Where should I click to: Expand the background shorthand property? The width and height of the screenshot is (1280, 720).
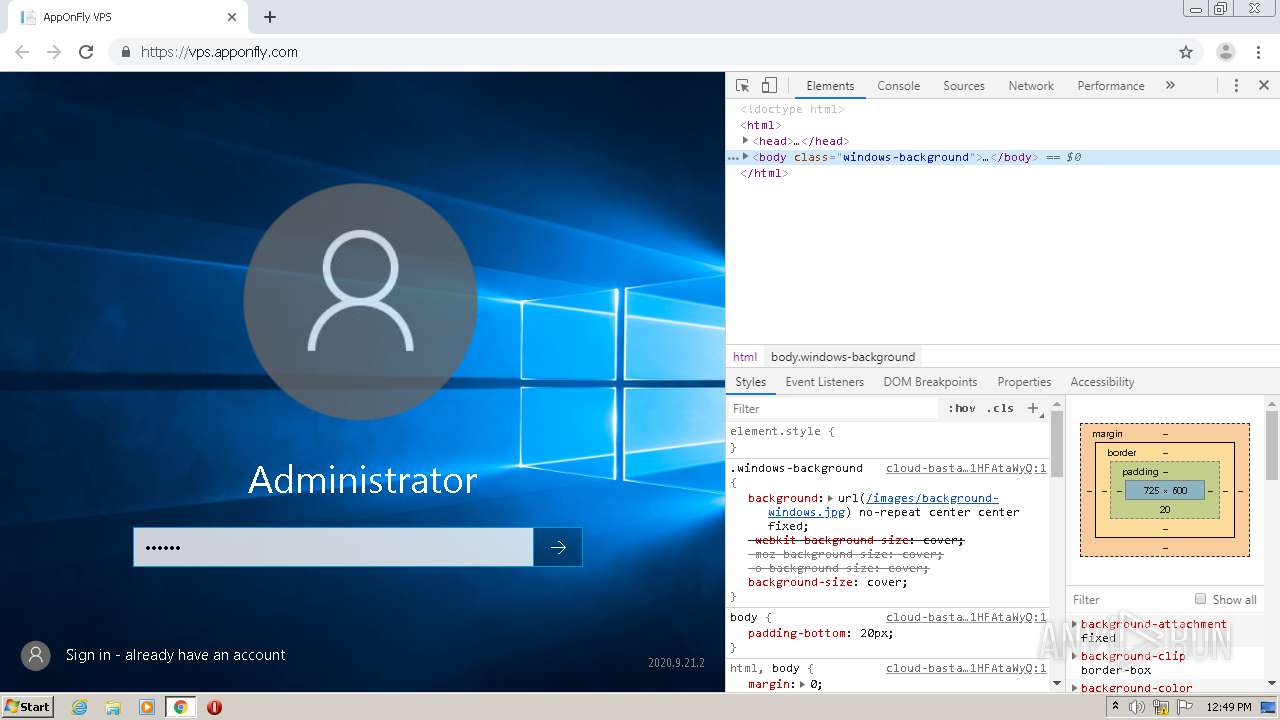[x=830, y=498]
